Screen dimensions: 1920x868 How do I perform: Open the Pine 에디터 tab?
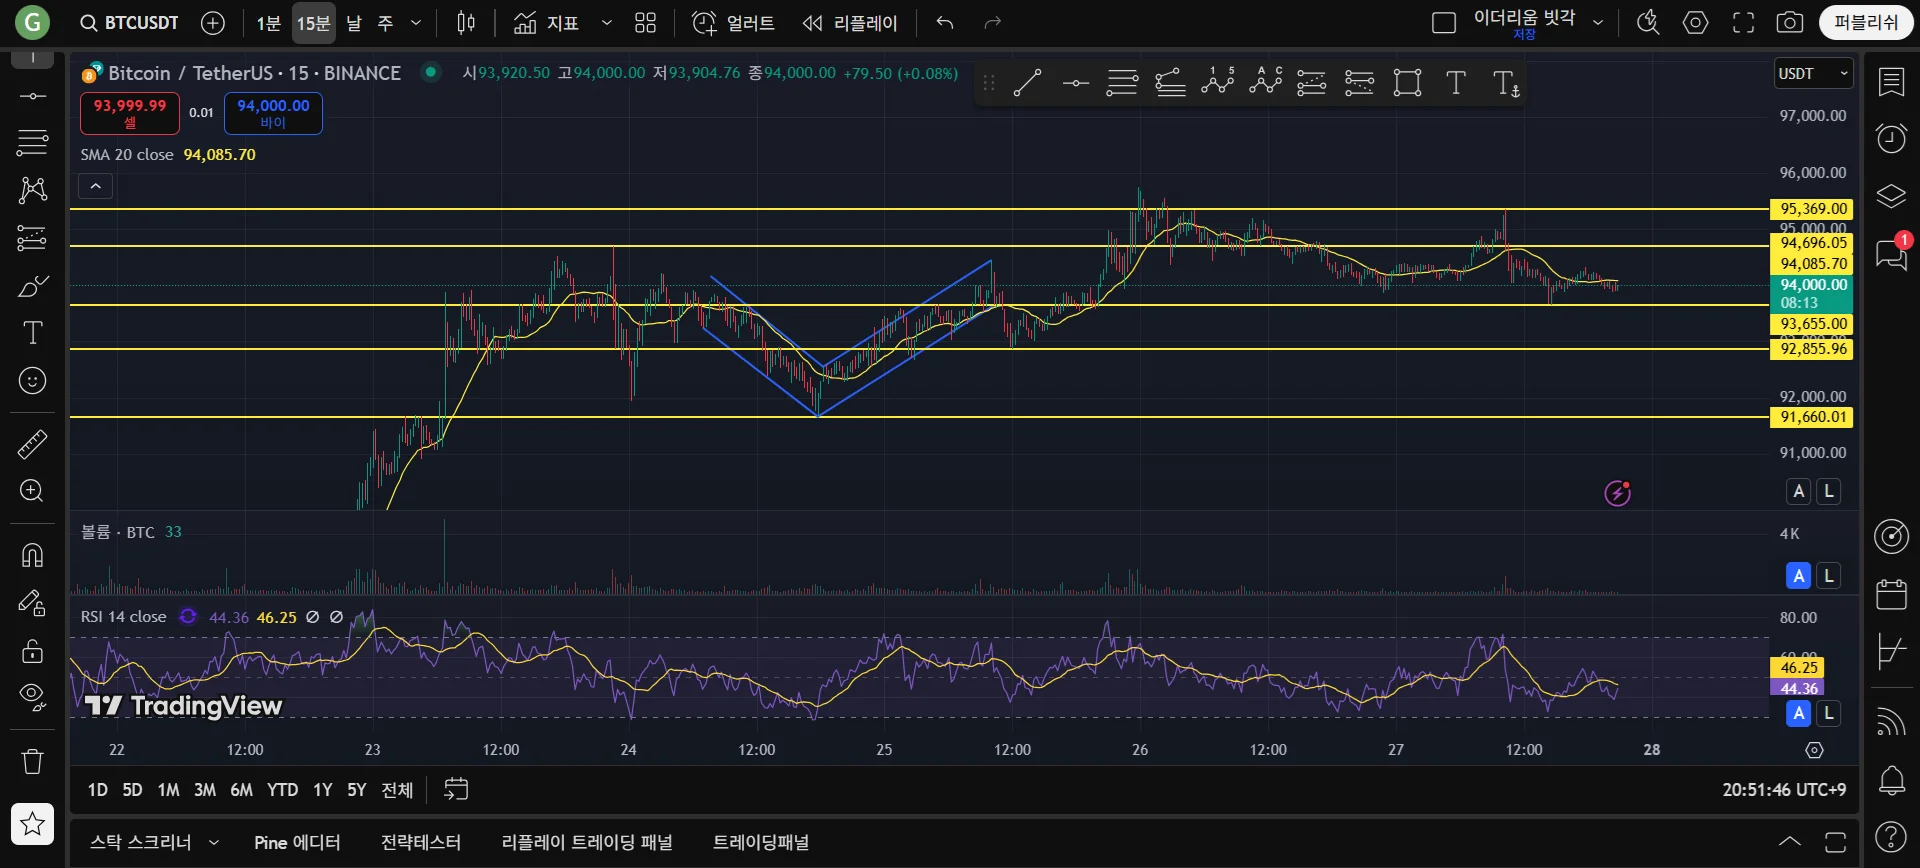pyautogui.click(x=297, y=842)
